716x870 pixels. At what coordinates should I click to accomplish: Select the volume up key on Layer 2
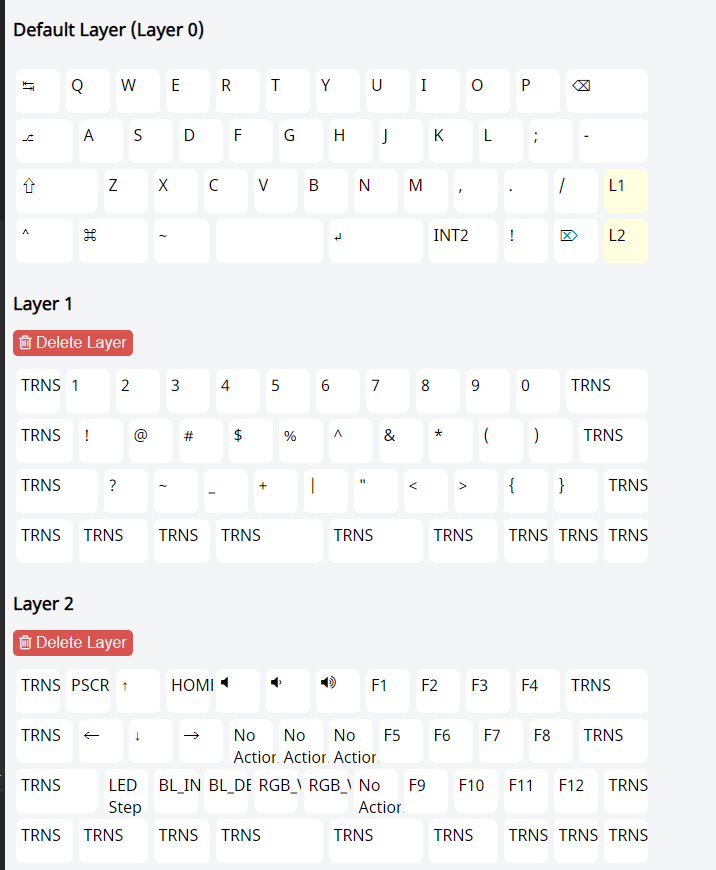(x=337, y=691)
